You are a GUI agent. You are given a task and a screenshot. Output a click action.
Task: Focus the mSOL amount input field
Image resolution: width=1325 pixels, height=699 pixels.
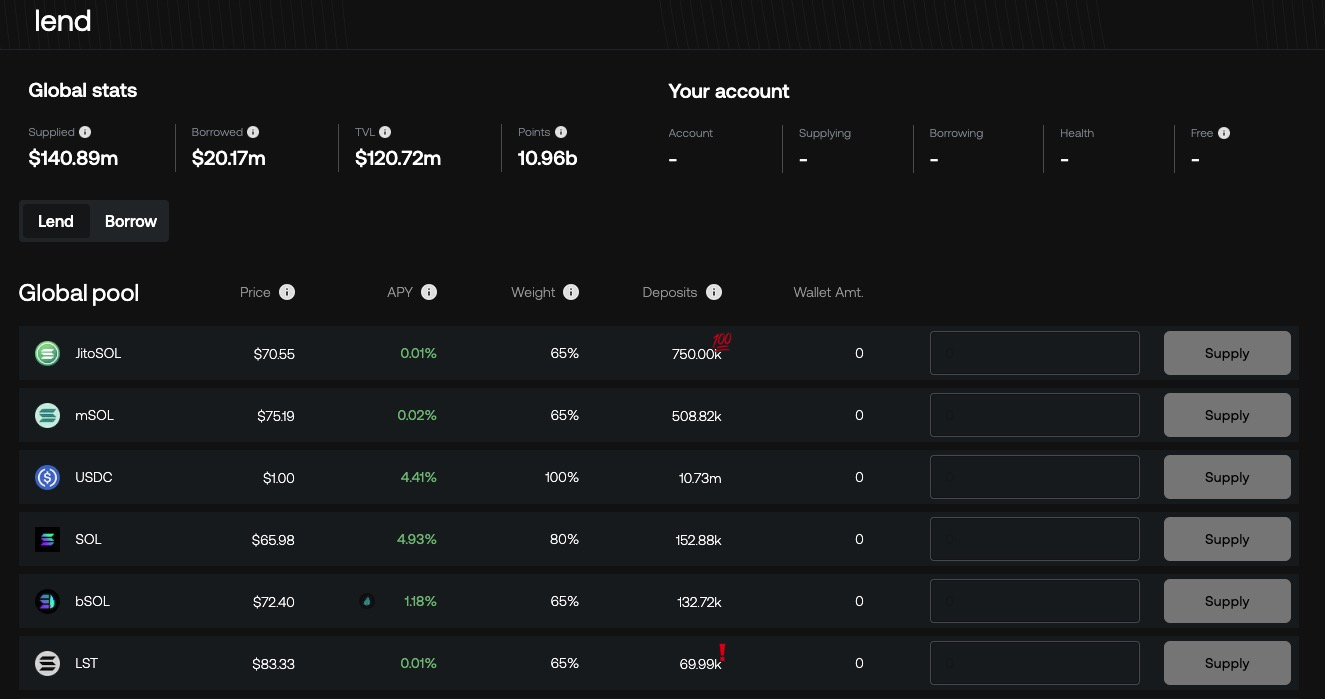[x=1034, y=415]
